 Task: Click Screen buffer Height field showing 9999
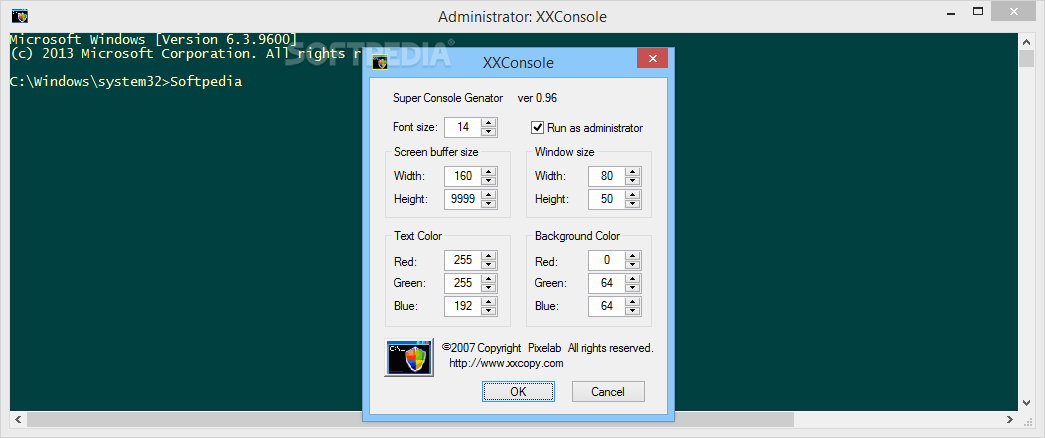pyautogui.click(x=464, y=199)
